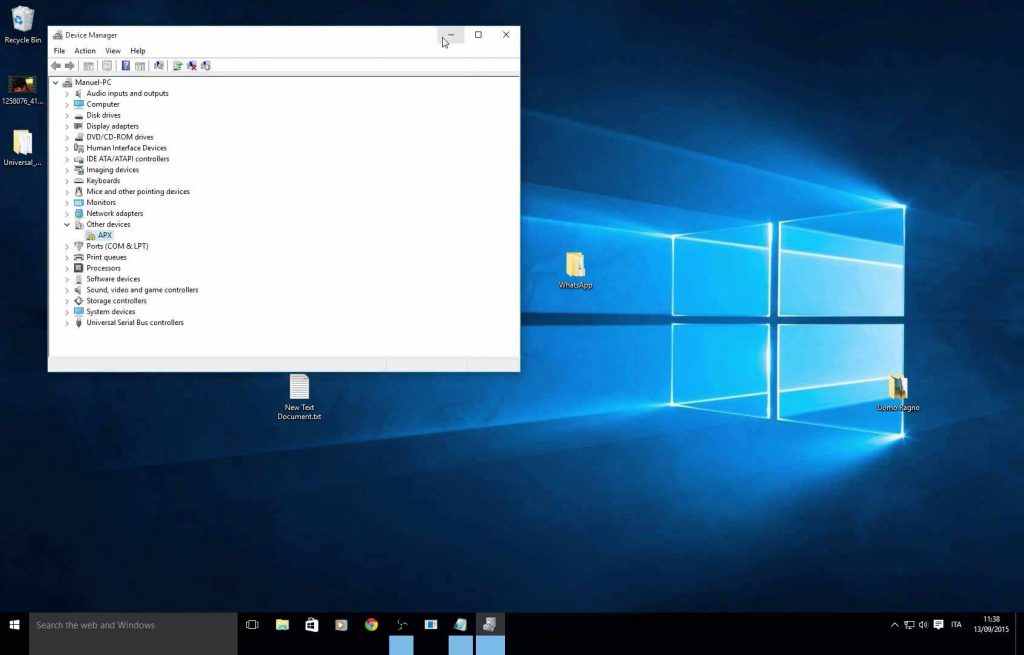
Task: Select the Universal_ folder on desktop
Action: coord(22,148)
